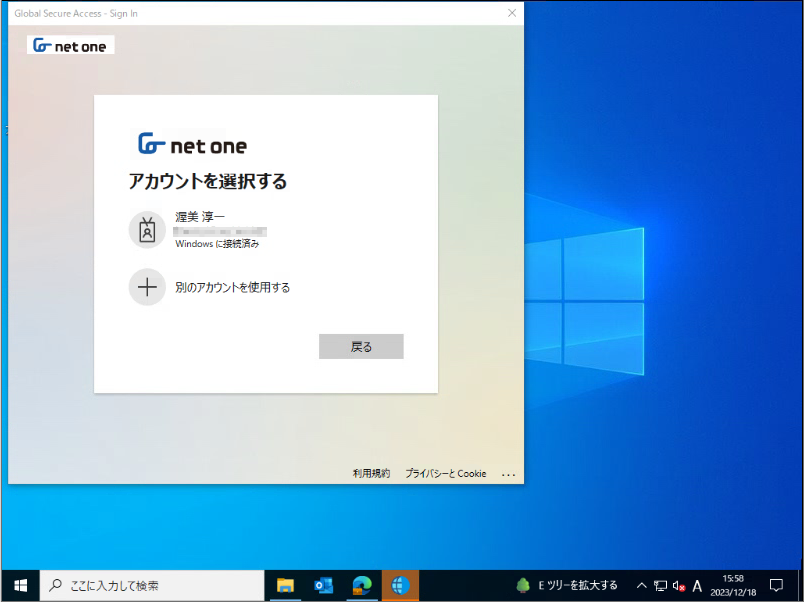The image size is (804, 602).
Task: Click the ここに入力して検索 taskbar search box
Action: [152, 585]
